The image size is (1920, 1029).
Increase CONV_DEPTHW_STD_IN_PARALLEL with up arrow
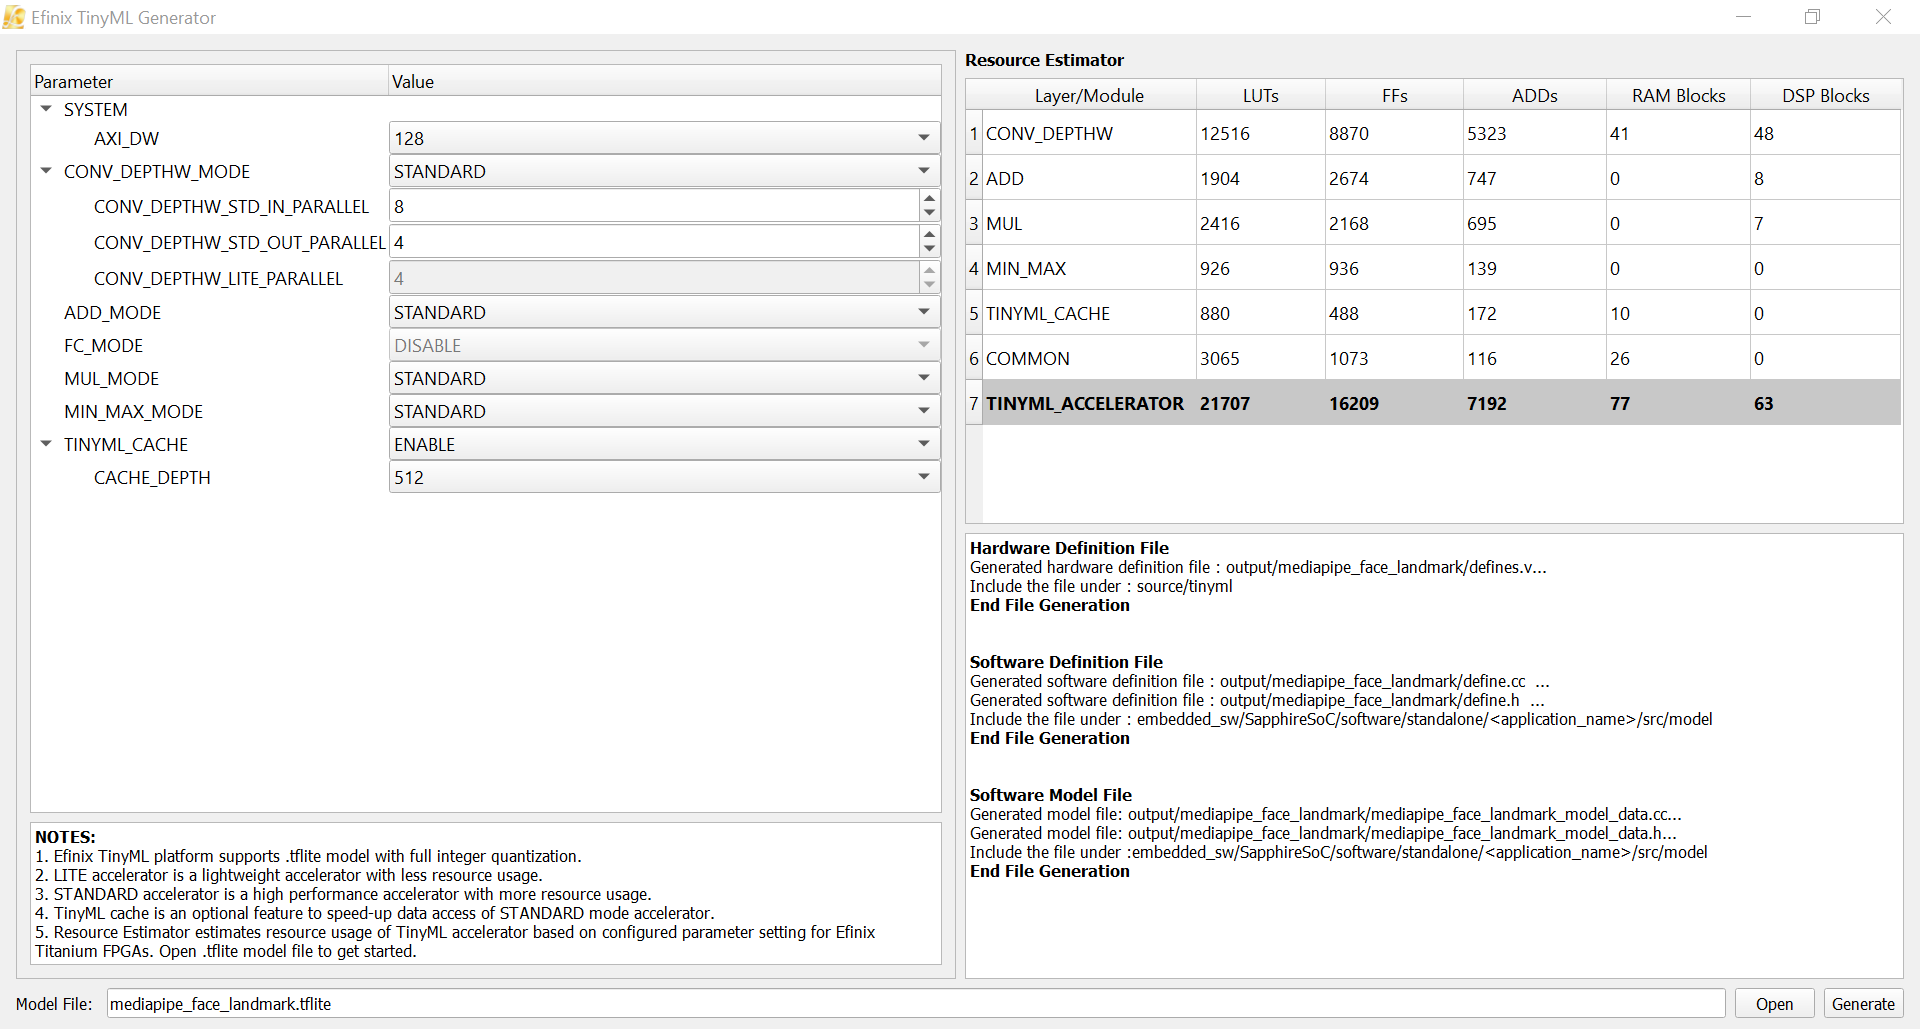pos(929,198)
